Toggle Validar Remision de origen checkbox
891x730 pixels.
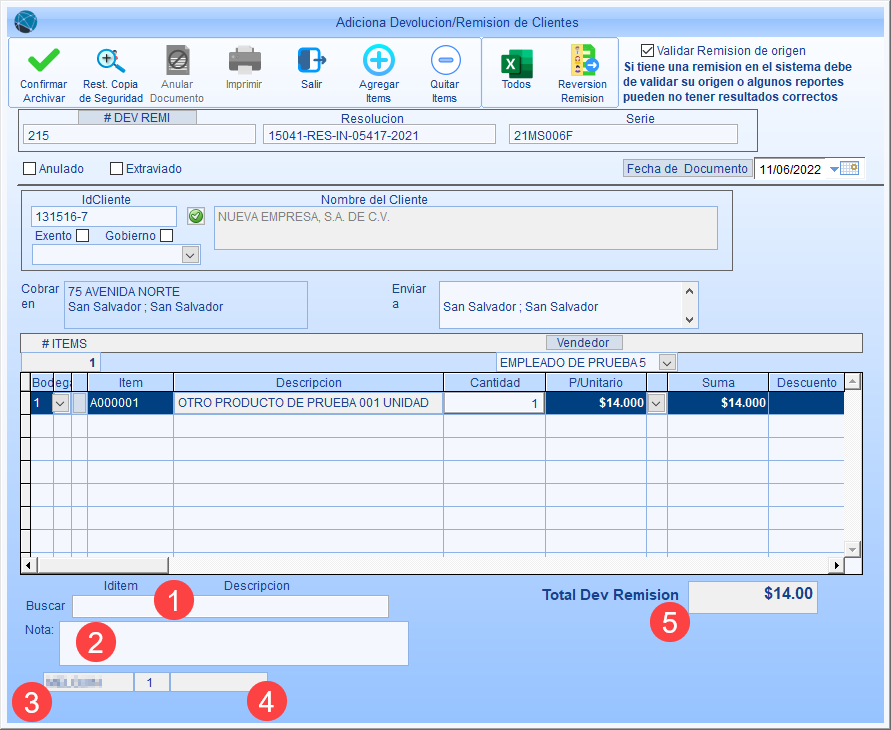pos(647,51)
